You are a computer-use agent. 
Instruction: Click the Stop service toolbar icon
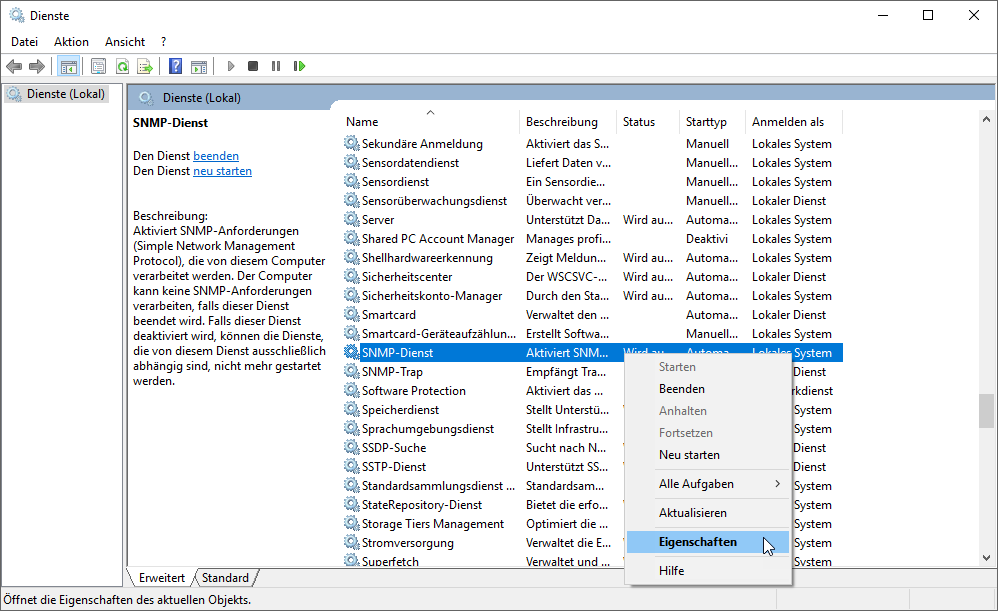253,66
